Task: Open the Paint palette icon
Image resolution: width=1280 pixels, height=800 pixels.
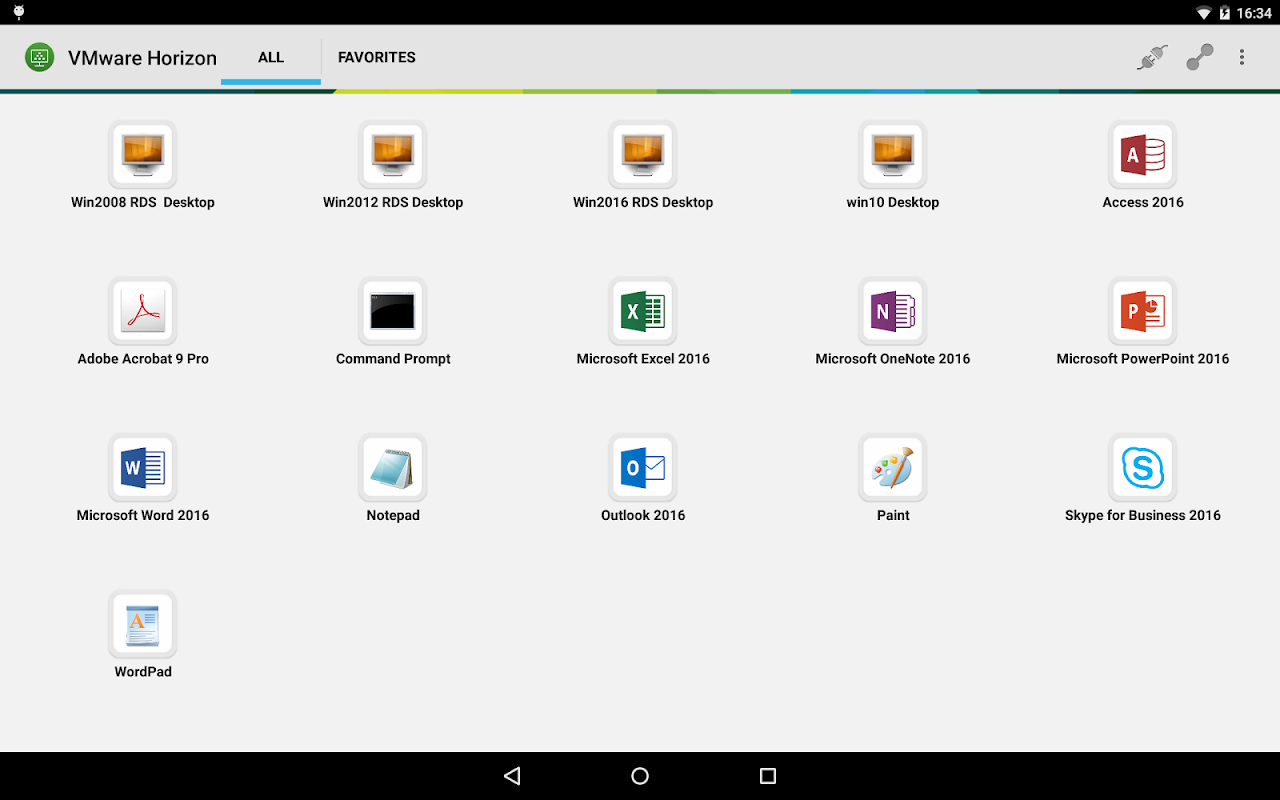Action: pos(893,467)
